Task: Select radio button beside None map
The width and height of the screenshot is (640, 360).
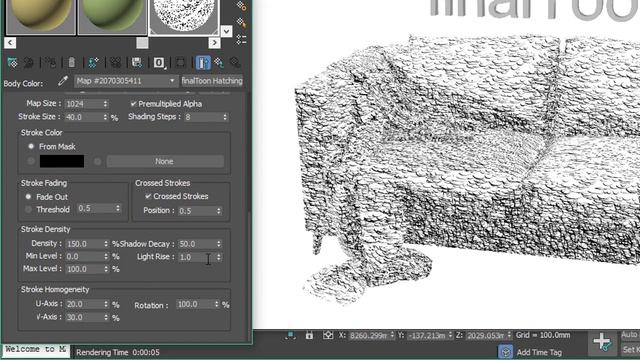Action: tap(97, 162)
